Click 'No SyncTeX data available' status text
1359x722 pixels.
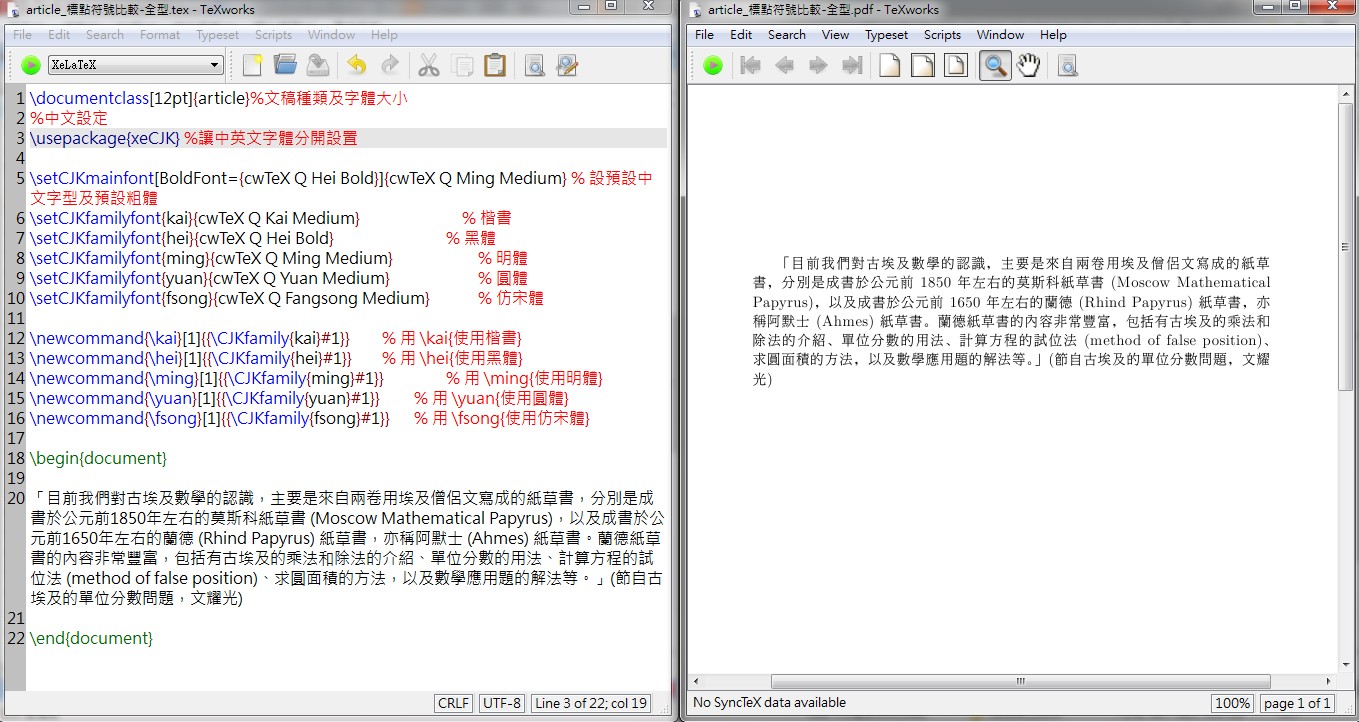(769, 703)
